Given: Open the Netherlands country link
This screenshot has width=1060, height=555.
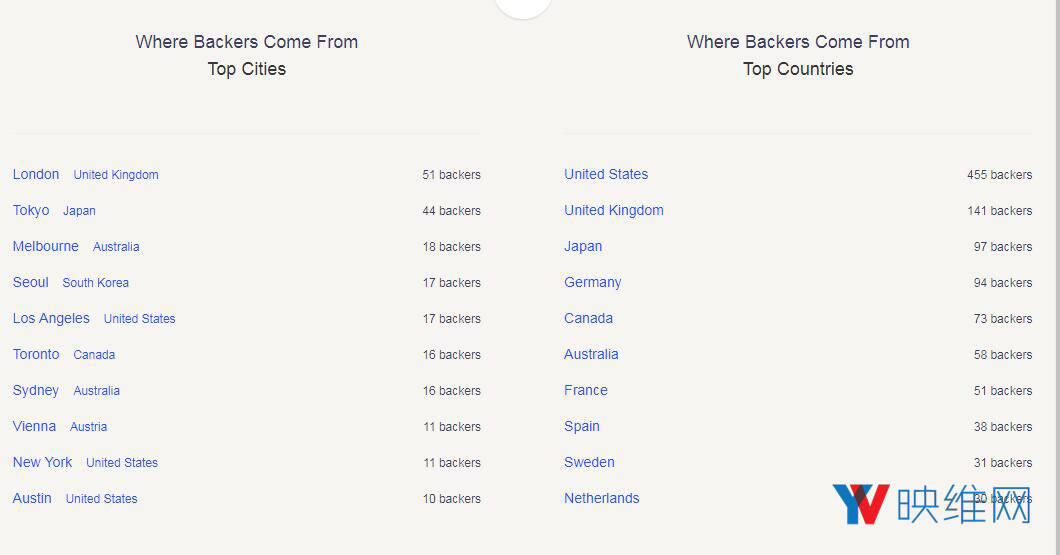Looking at the screenshot, I should pos(602,498).
